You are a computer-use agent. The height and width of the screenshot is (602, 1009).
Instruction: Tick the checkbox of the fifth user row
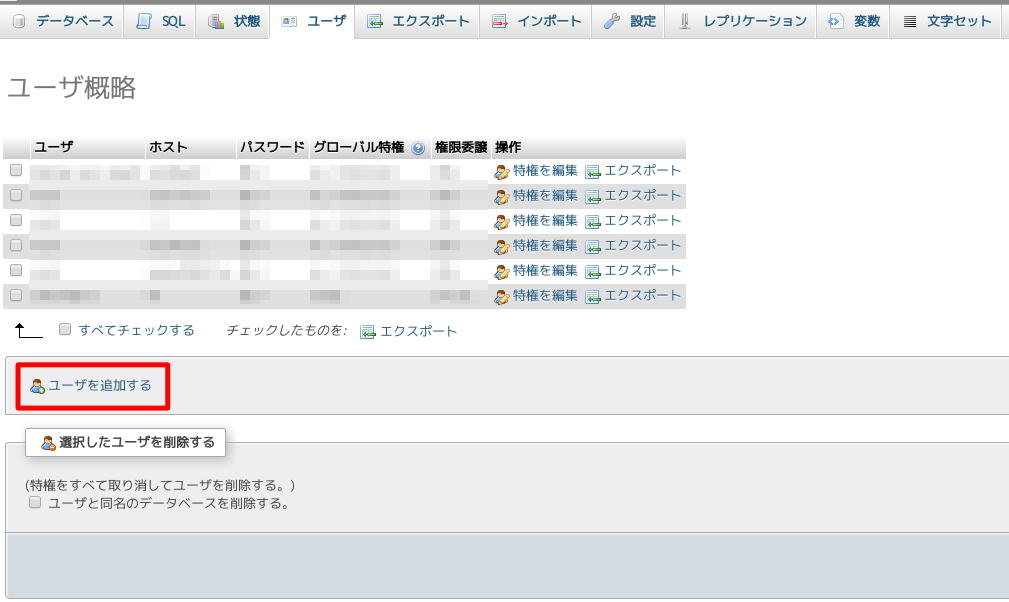pyautogui.click(x=16, y=270)
